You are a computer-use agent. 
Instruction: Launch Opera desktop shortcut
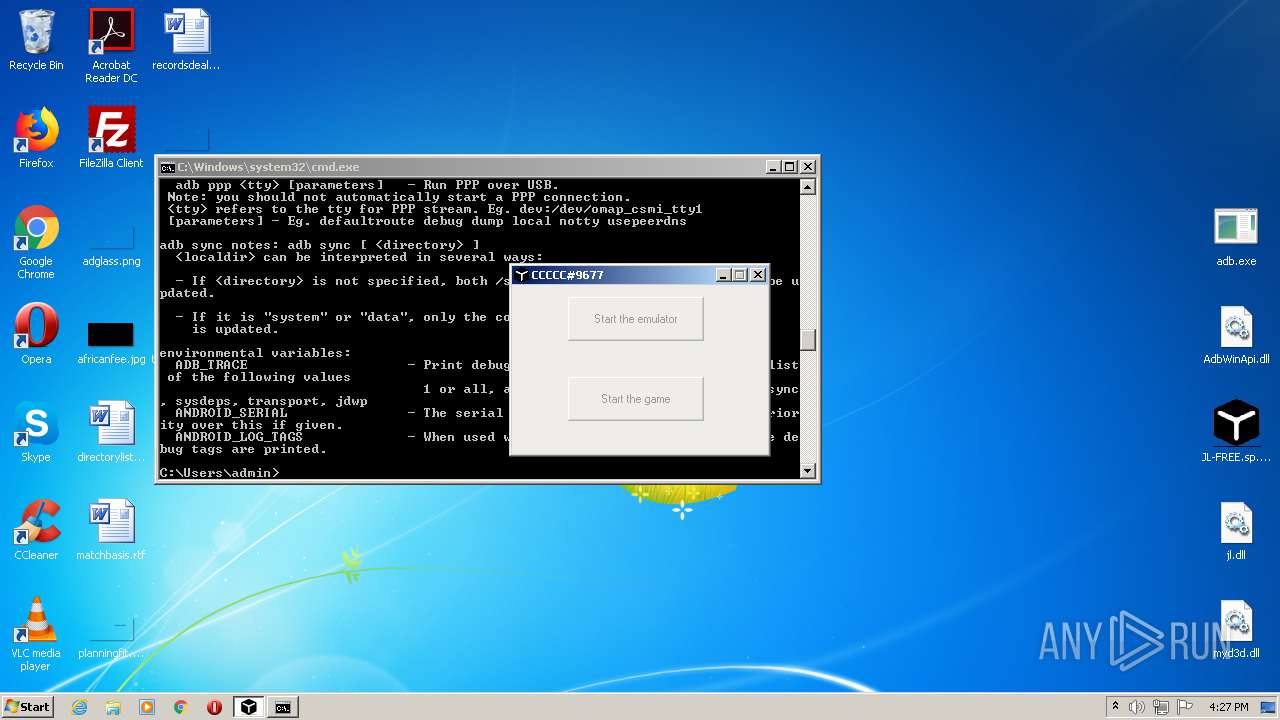(x=36, y=334)
